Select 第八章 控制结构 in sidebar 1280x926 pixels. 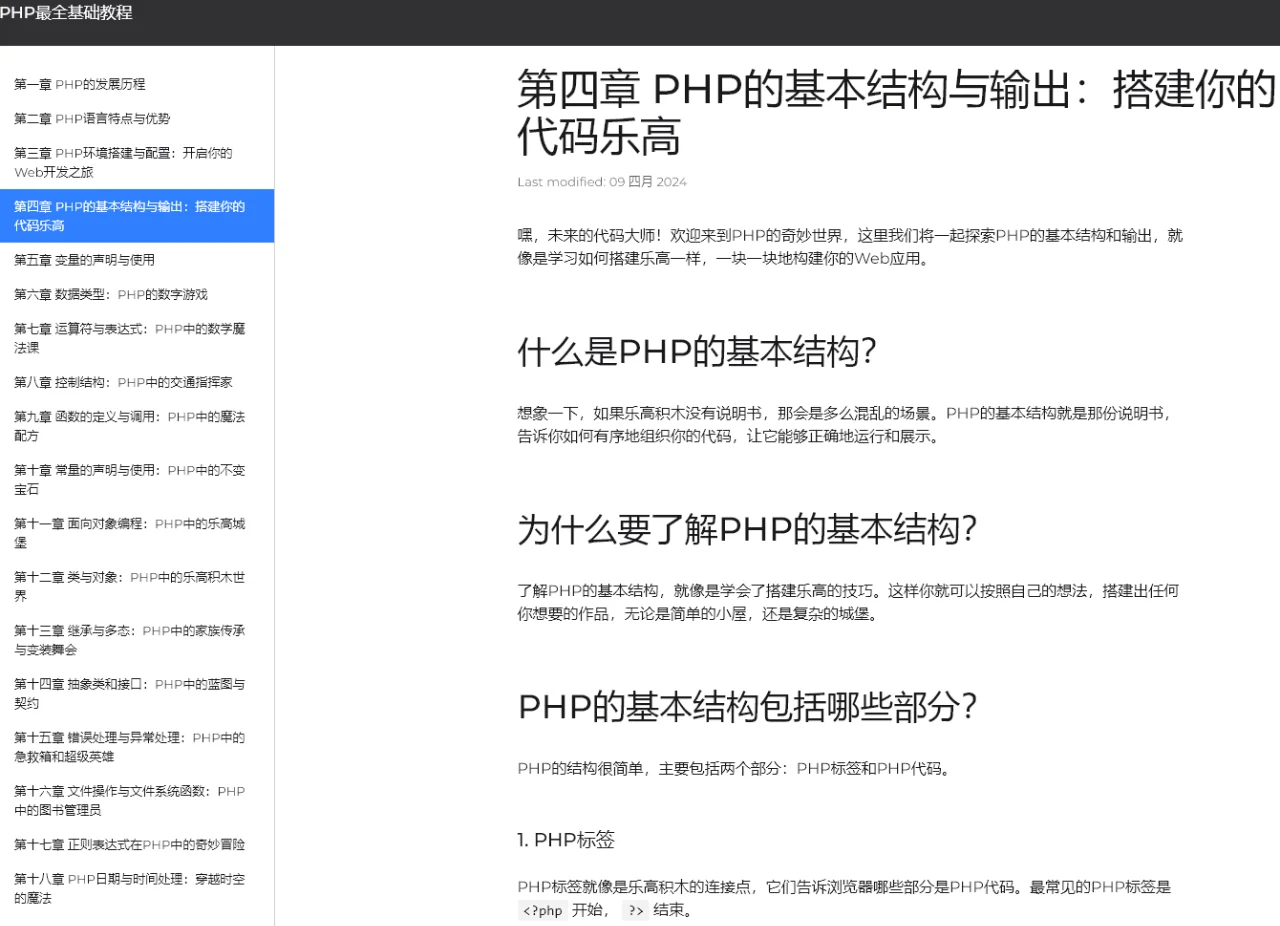(122, 381)
